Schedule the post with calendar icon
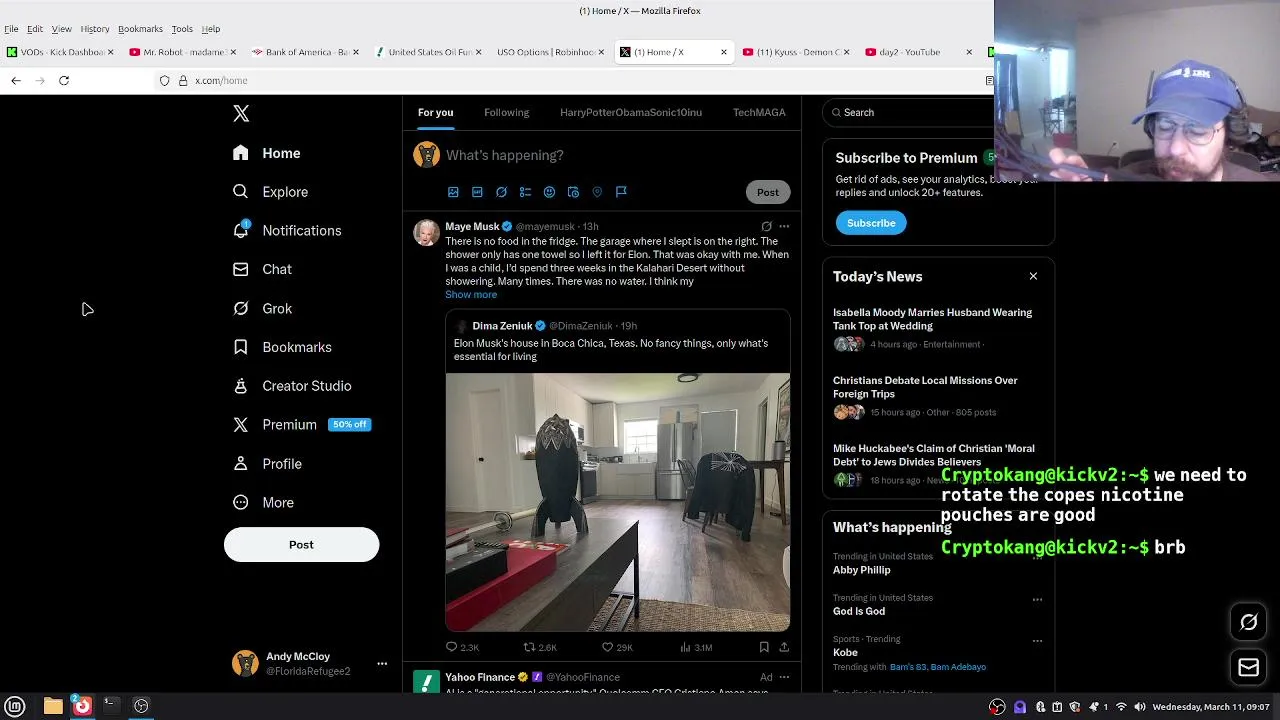This screenshot has width=1280, height=720. point(573,192)
